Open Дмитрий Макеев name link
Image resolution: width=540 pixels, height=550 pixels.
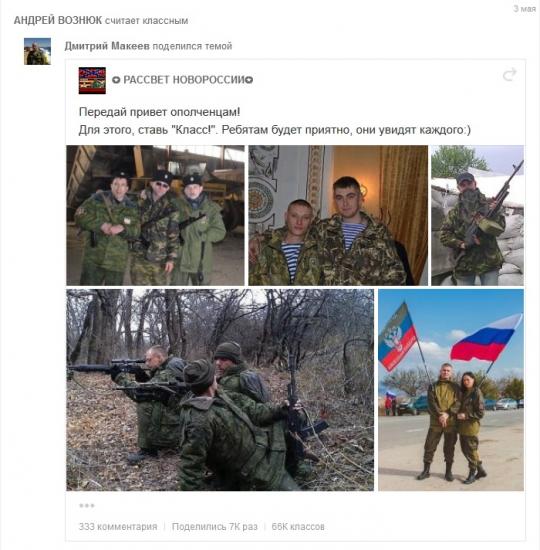[x=107, y=46]
